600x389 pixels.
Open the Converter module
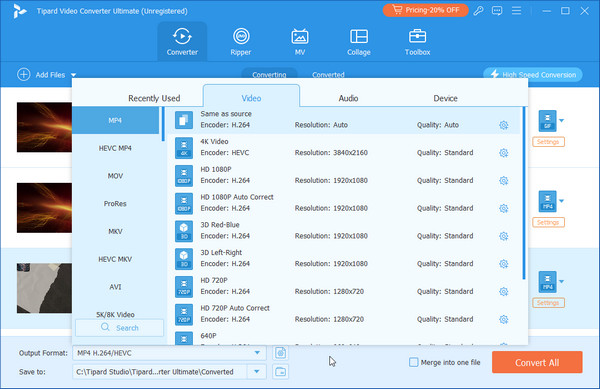[x=182, y=41]
